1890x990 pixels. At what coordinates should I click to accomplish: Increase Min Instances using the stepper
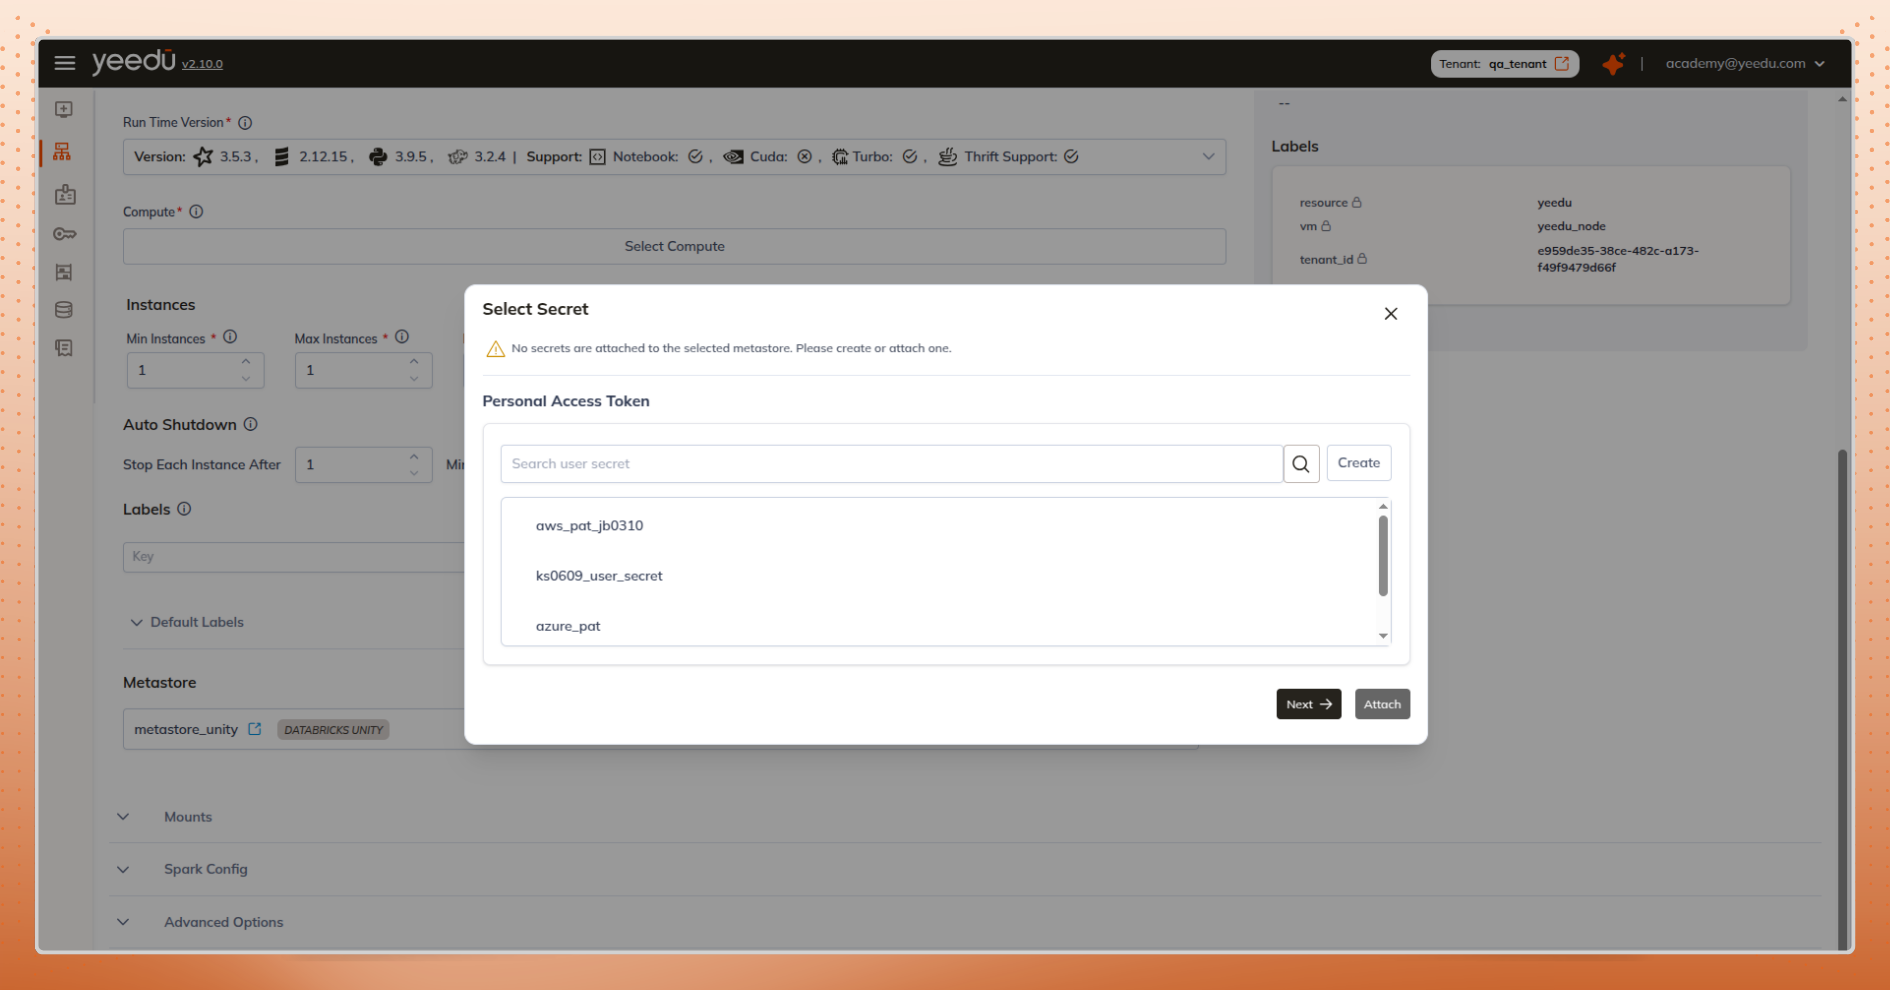coord(246,364)
